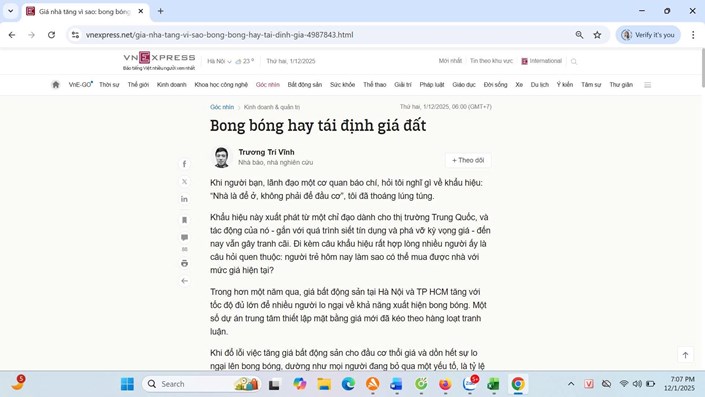Open Khoa học công nghệ section

tap(221, 85)
